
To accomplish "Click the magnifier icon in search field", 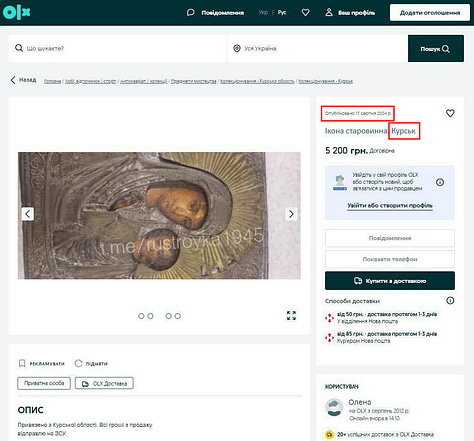I will click(x=19, y=48).
